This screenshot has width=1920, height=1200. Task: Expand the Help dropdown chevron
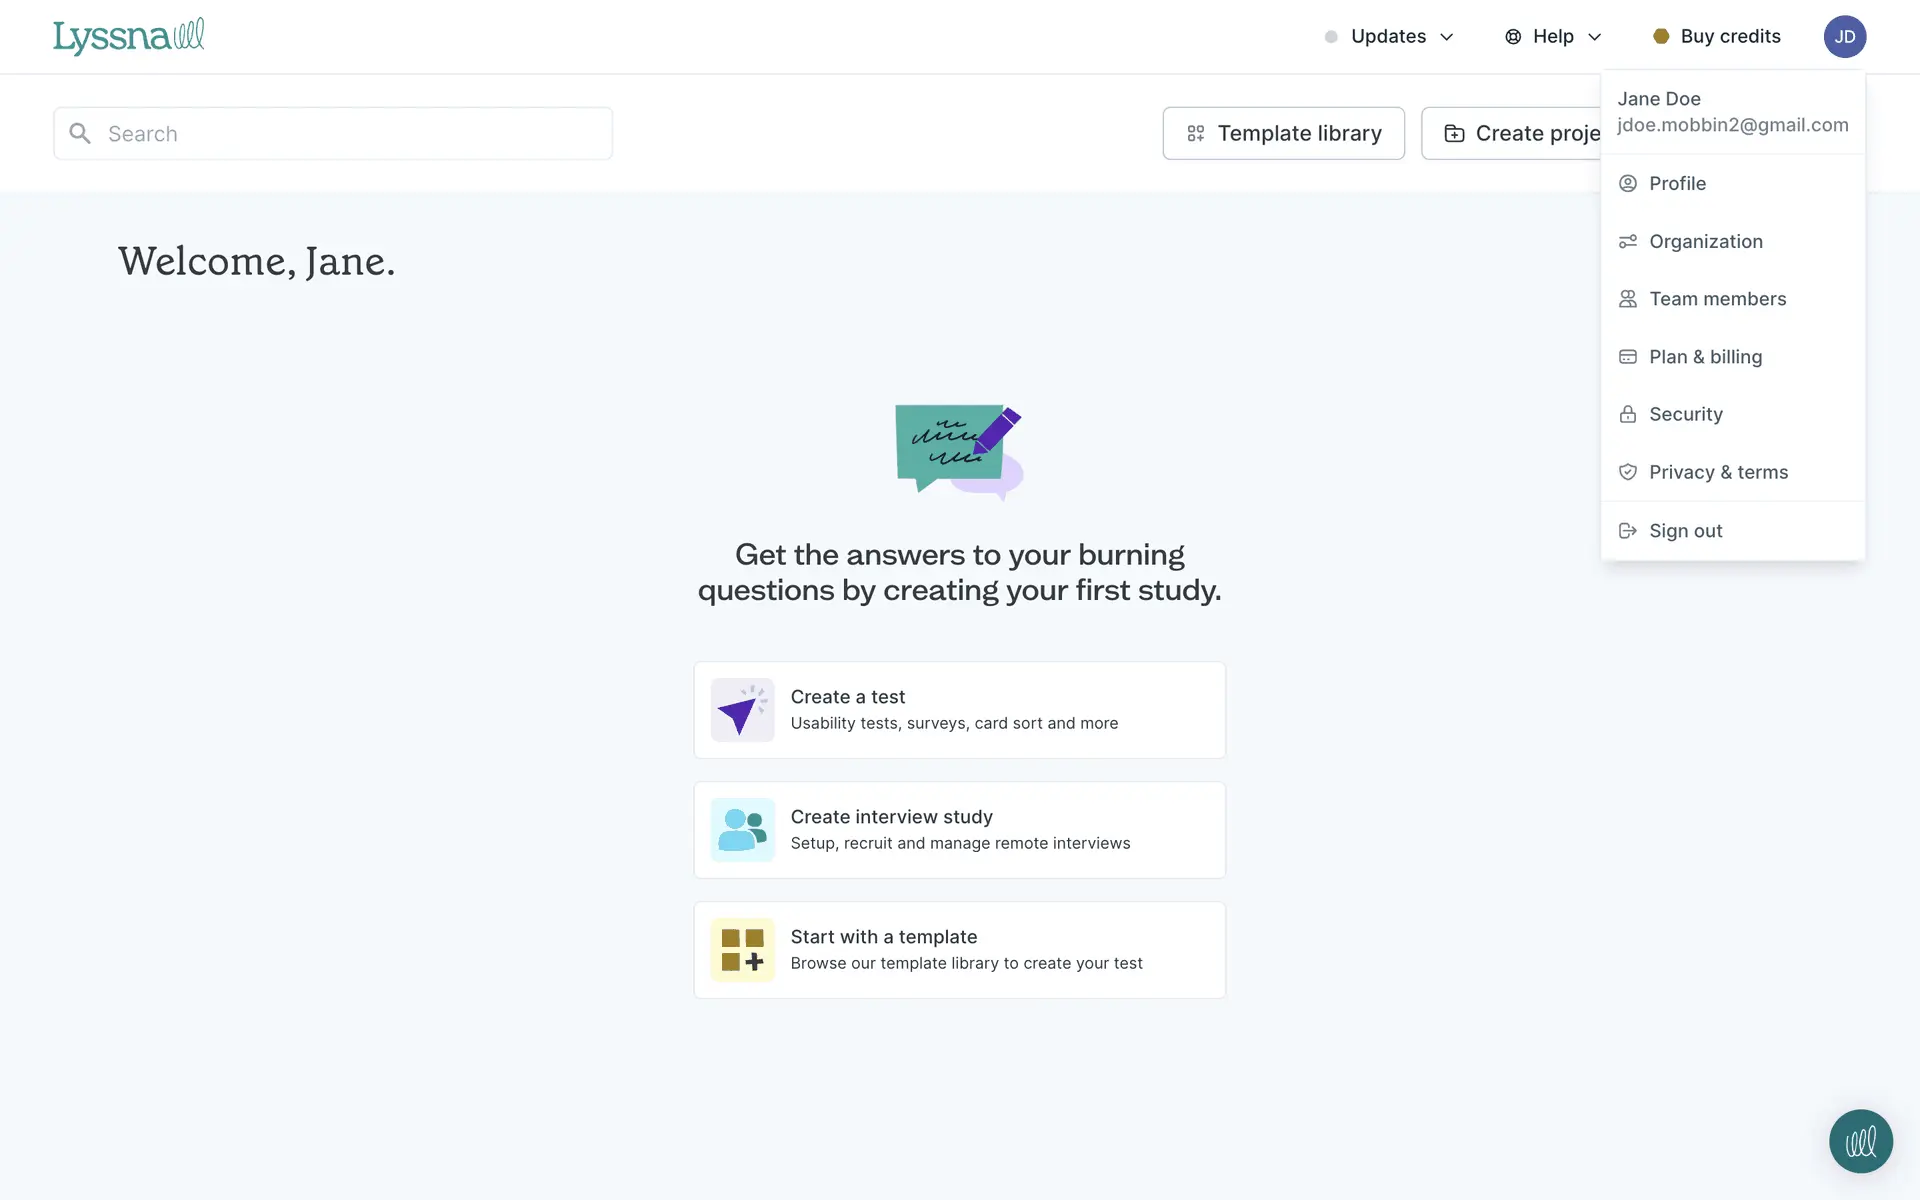coord(1595,37)
